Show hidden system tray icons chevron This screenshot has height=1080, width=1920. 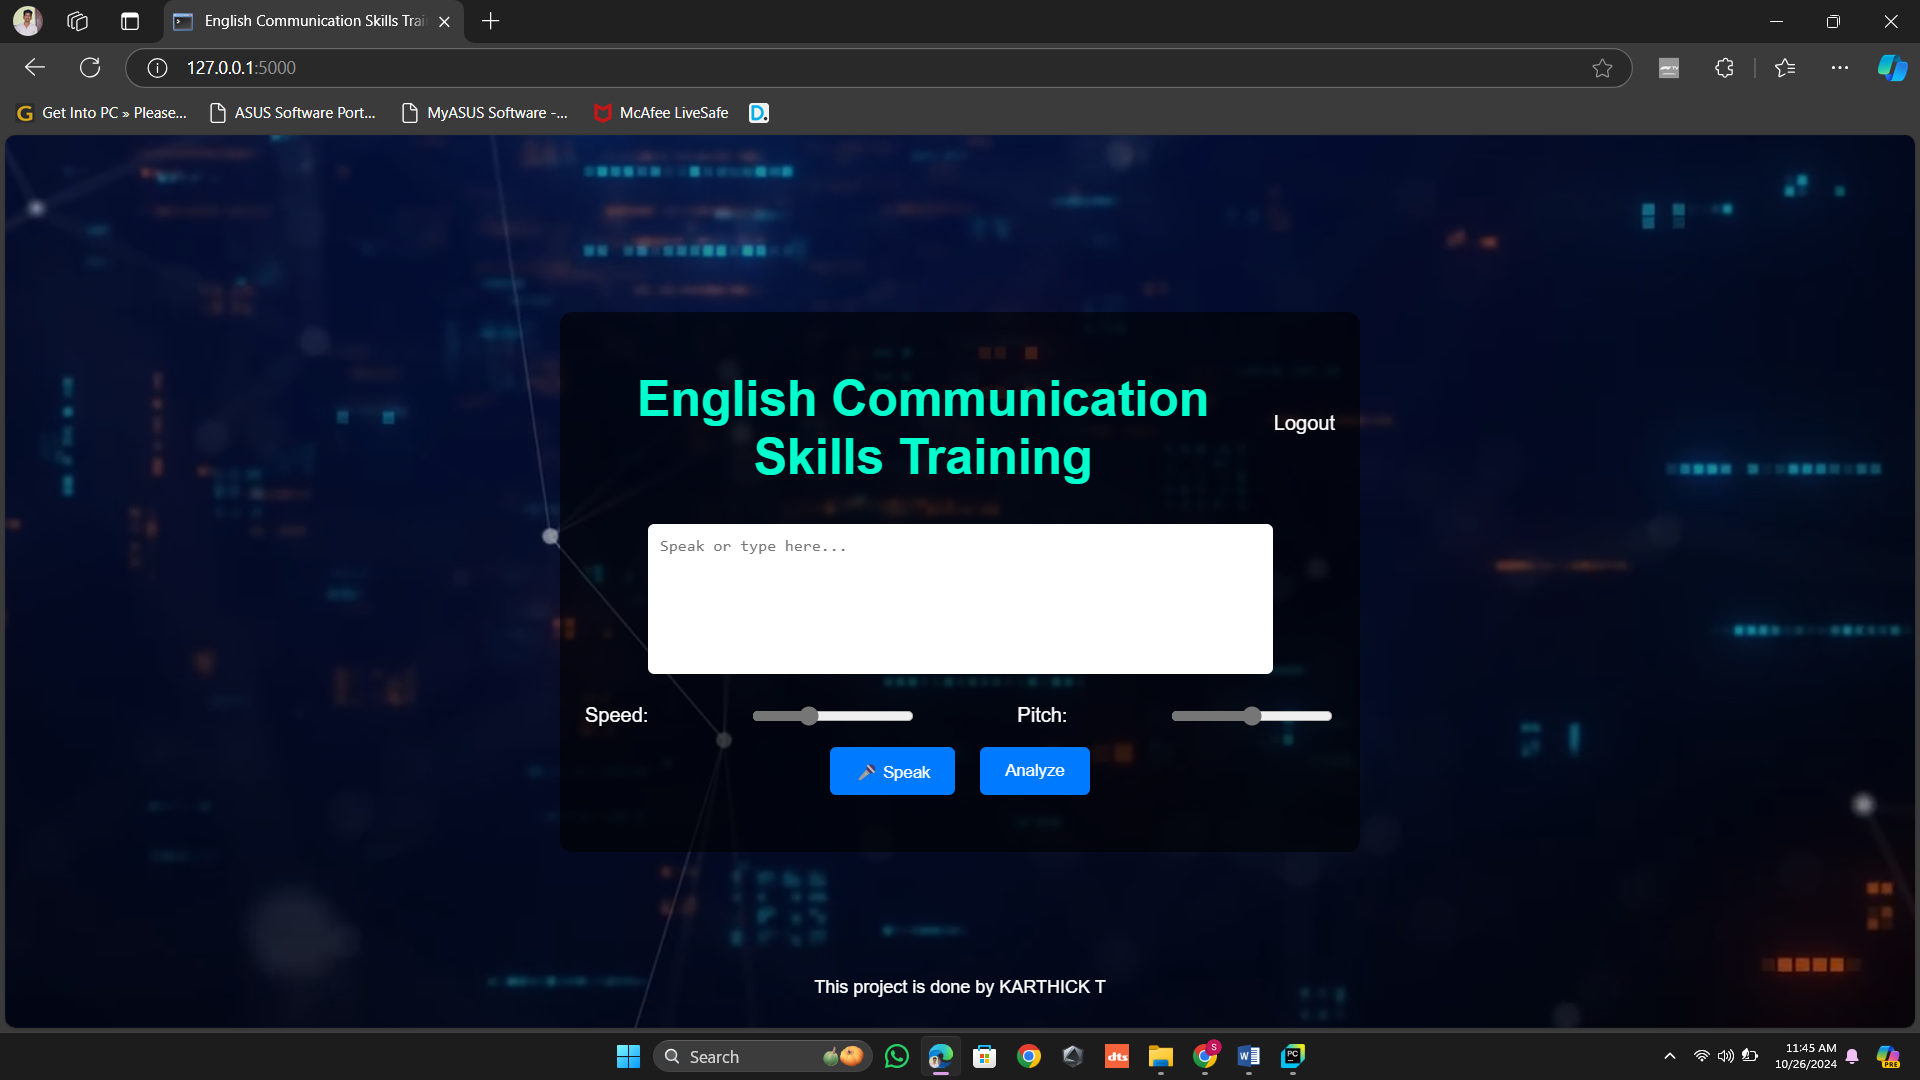click(x=1669, y=1056)
